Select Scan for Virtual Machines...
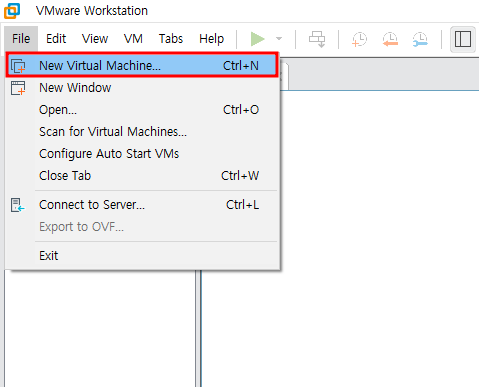This screenshot has width=479, height=387. [x=142, y=132]
